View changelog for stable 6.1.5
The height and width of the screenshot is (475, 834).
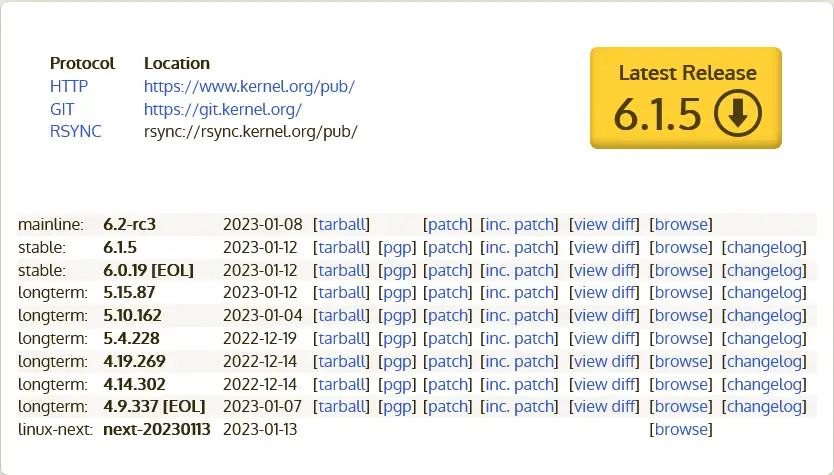pos(764,247)
